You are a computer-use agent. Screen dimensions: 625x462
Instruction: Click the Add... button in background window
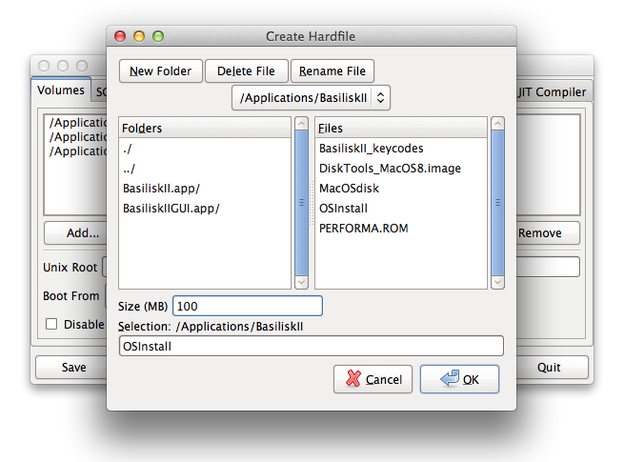[x=76, y=233]
